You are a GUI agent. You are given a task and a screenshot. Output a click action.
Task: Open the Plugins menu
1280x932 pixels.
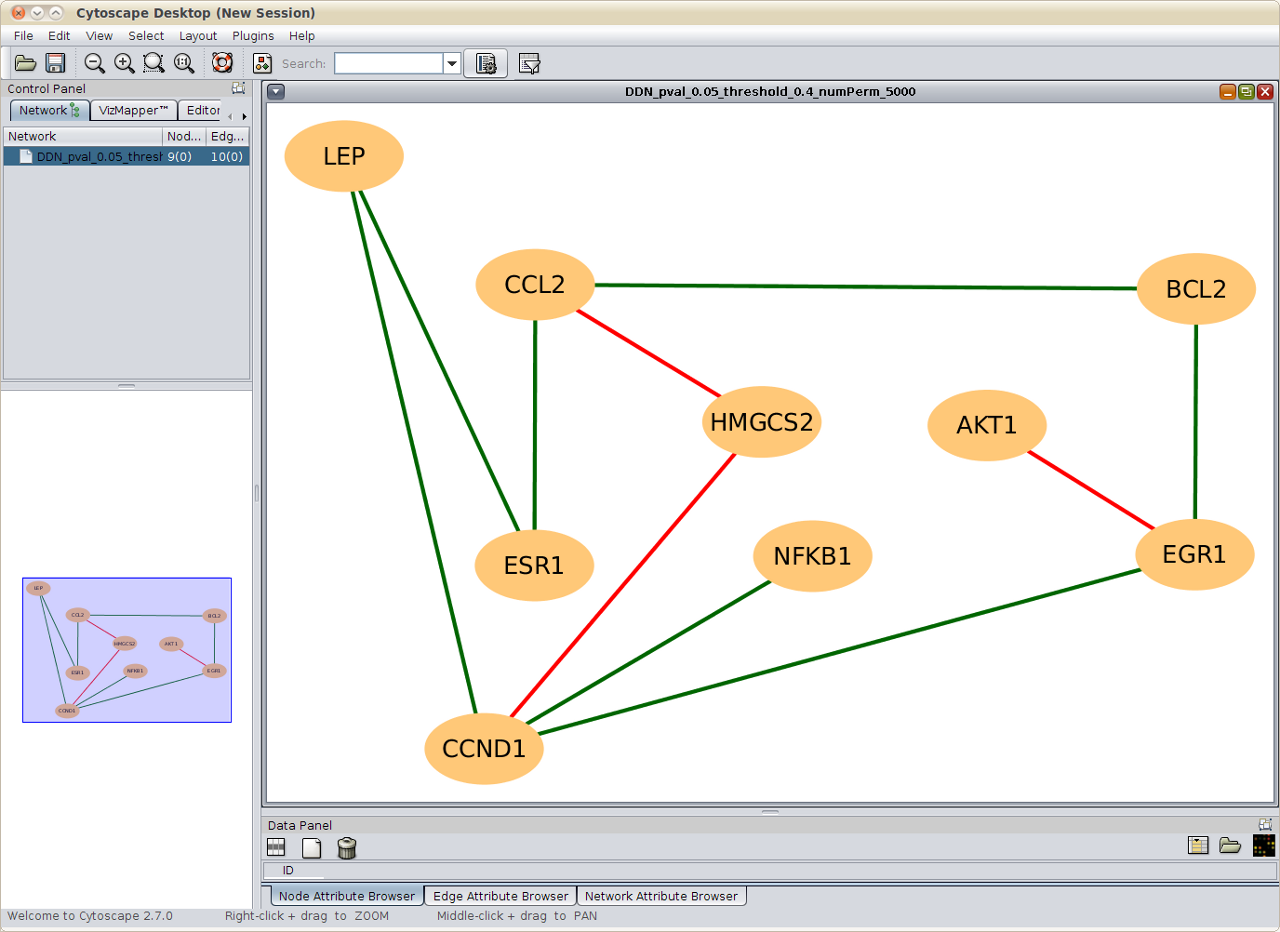point(253,36)
